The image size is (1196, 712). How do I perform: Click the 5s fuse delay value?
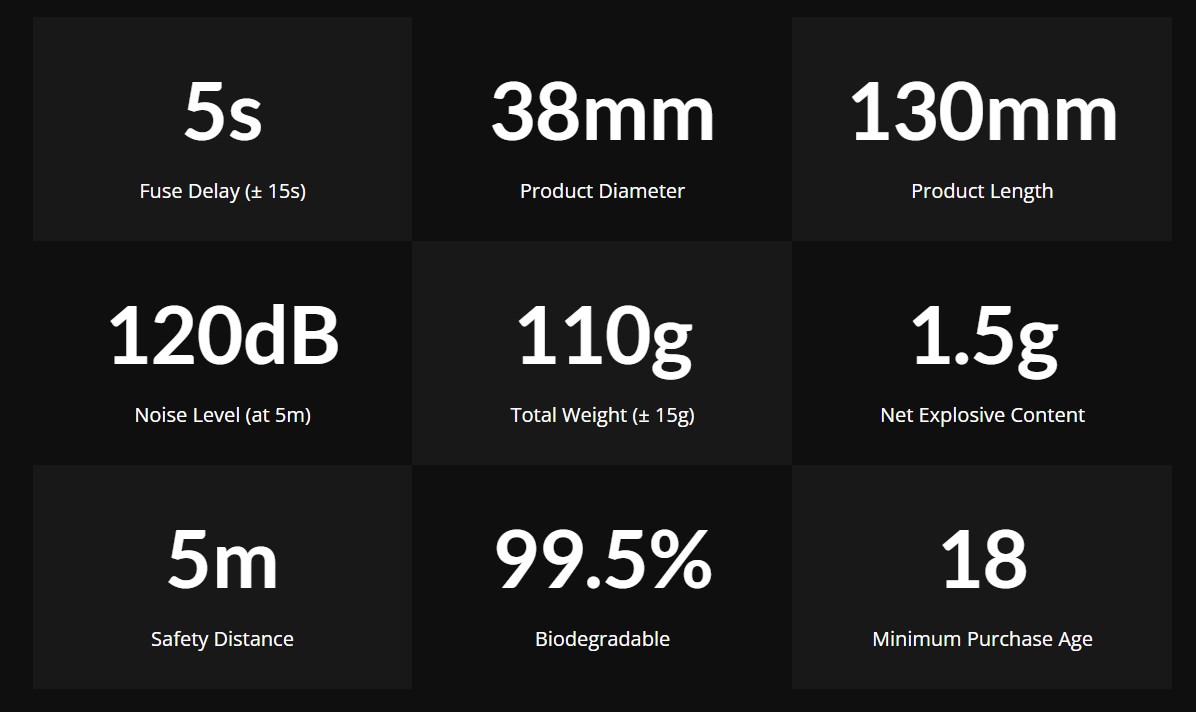[223, 112]
